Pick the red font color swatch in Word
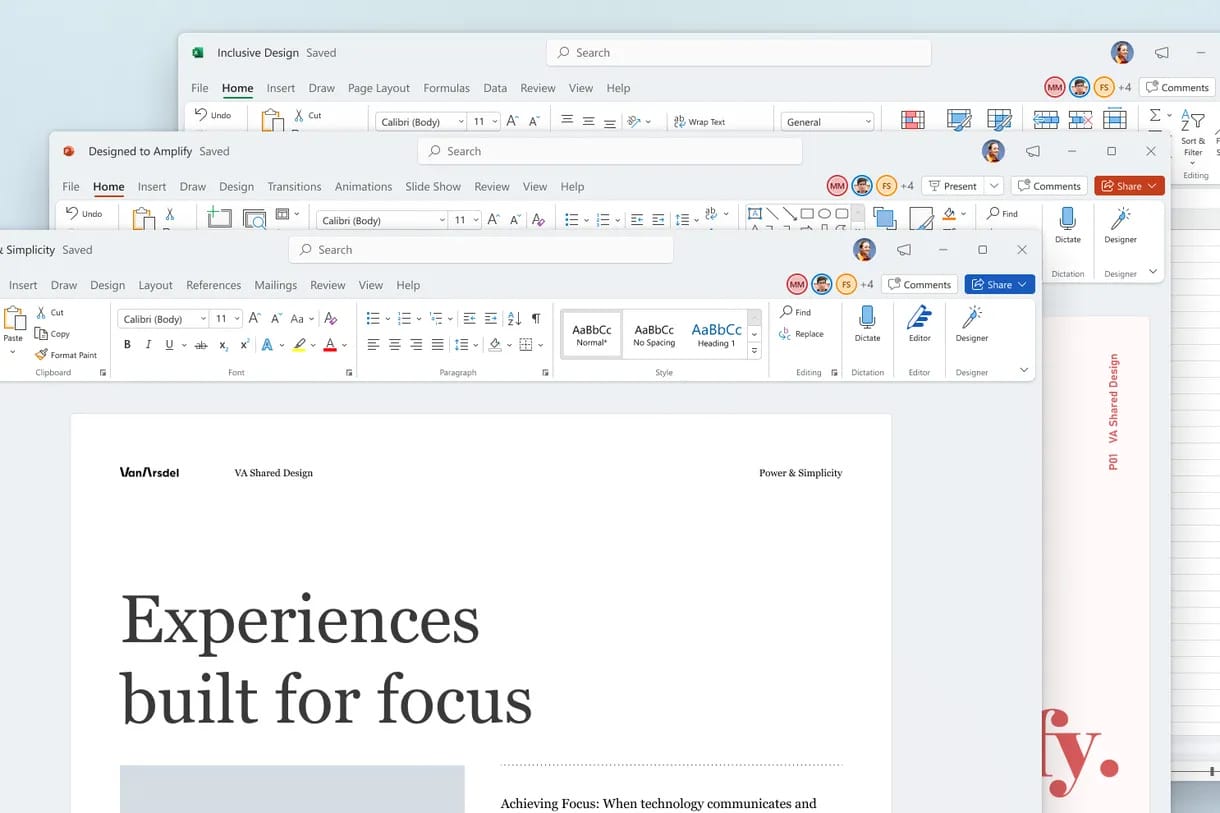This screenshot has height=813, width=1220. coord(331,344)
